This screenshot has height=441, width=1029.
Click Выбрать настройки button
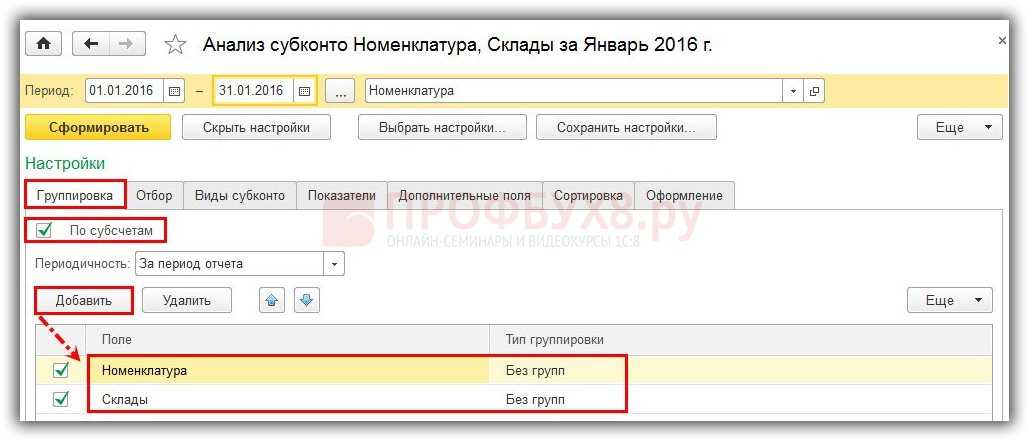click(x=442, y=127)
